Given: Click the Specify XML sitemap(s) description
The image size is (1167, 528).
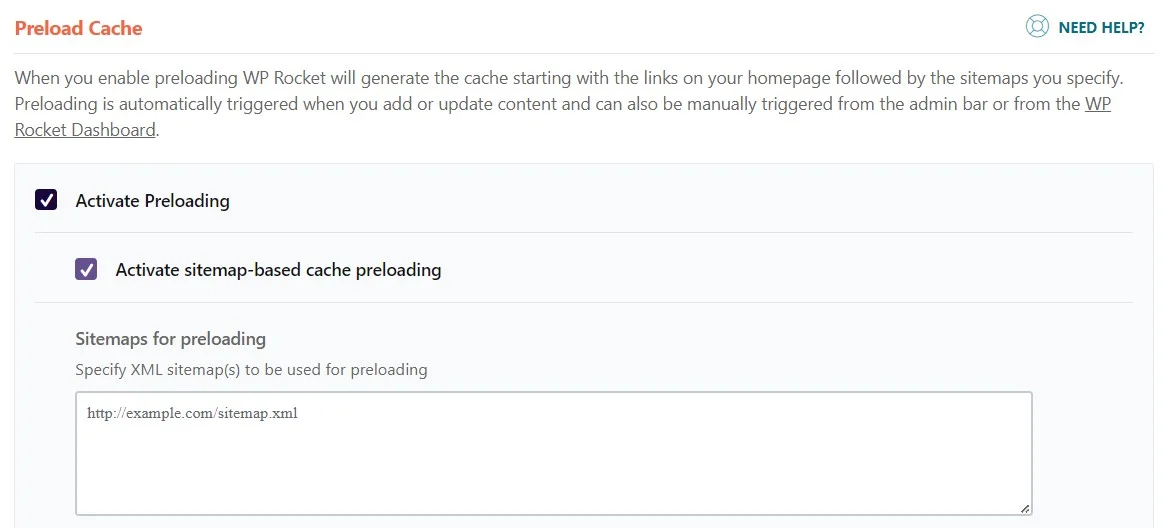Looking at the screenshot, I should pos(252,369).
